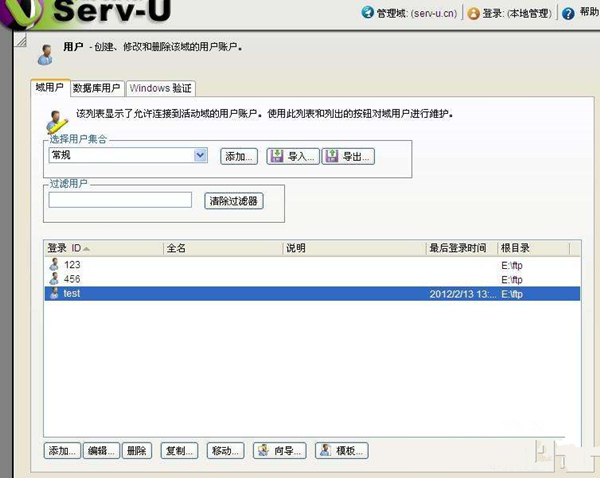
Task: Open the management domain (serv-u.cn) icon
Action: [x=367, y=12]
